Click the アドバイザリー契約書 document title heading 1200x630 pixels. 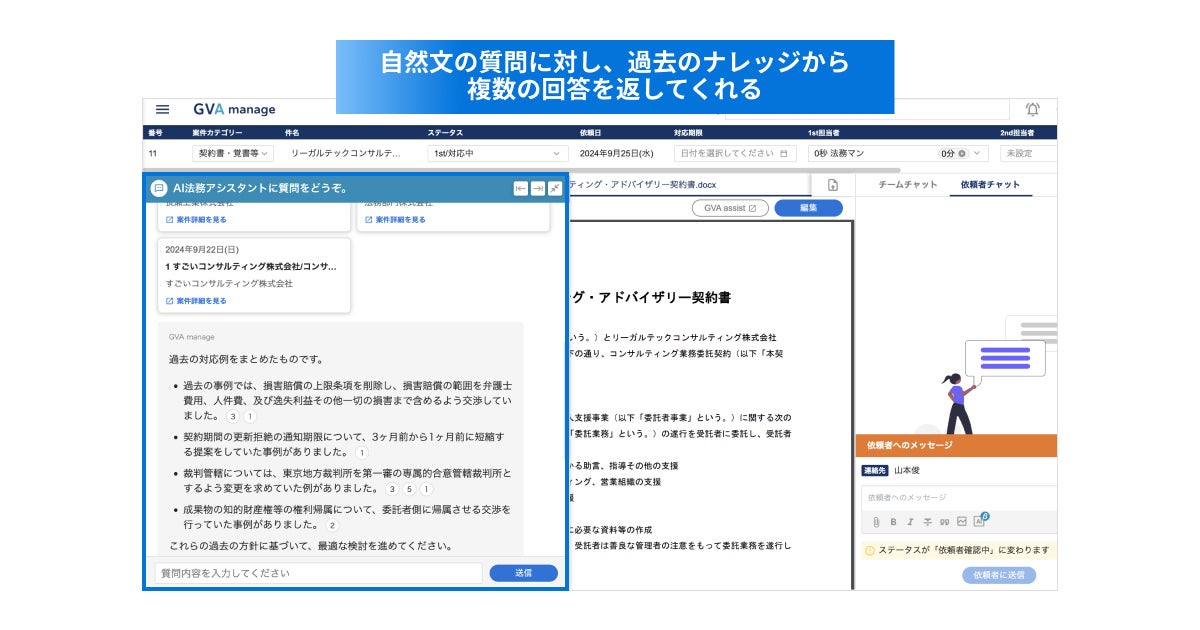pos(649,297)
